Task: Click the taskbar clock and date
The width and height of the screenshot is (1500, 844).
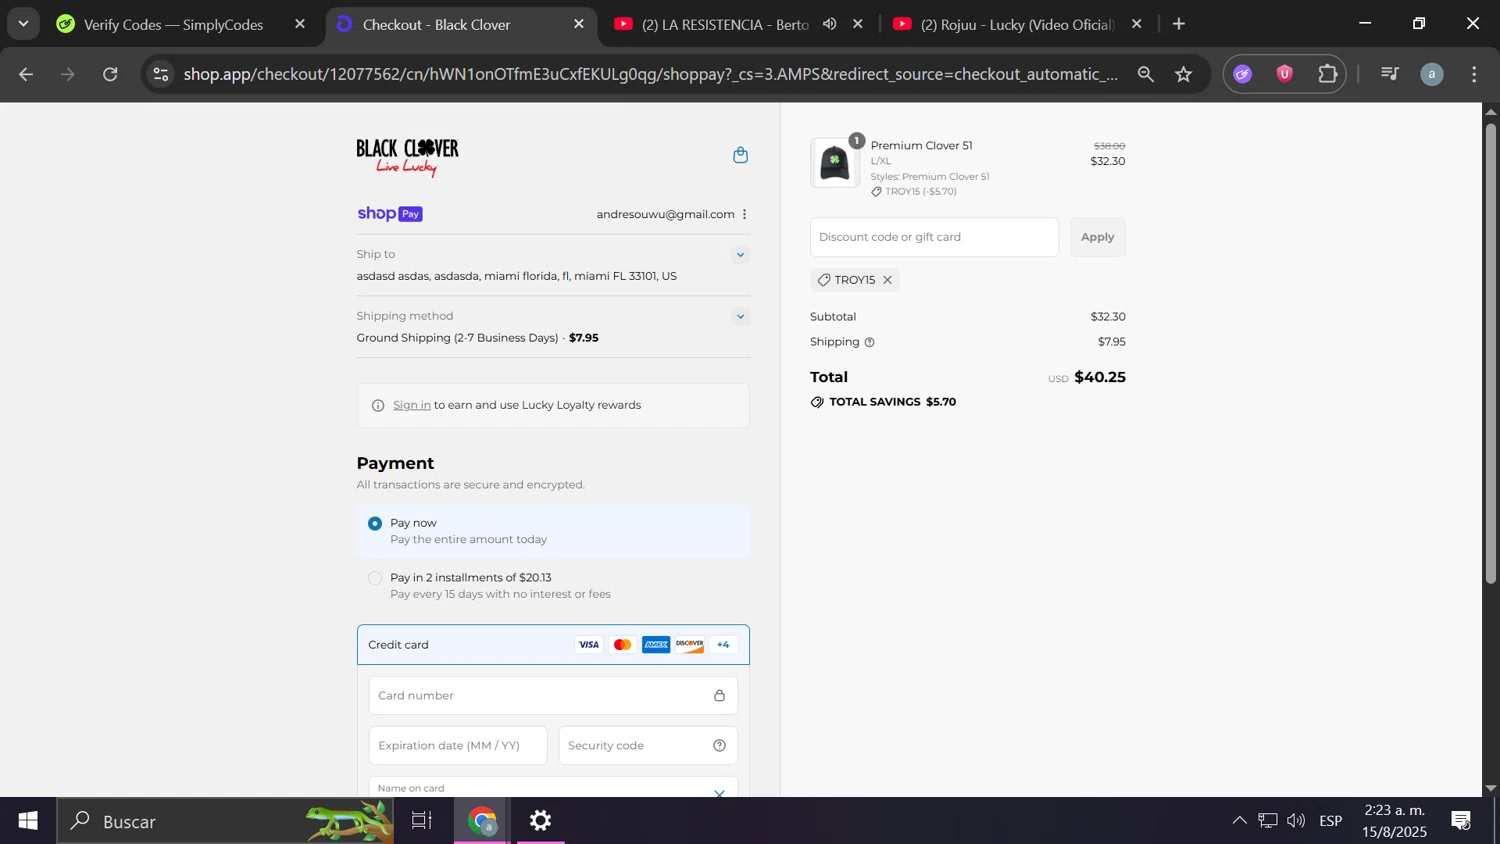Action: (x=1396, y=821)
